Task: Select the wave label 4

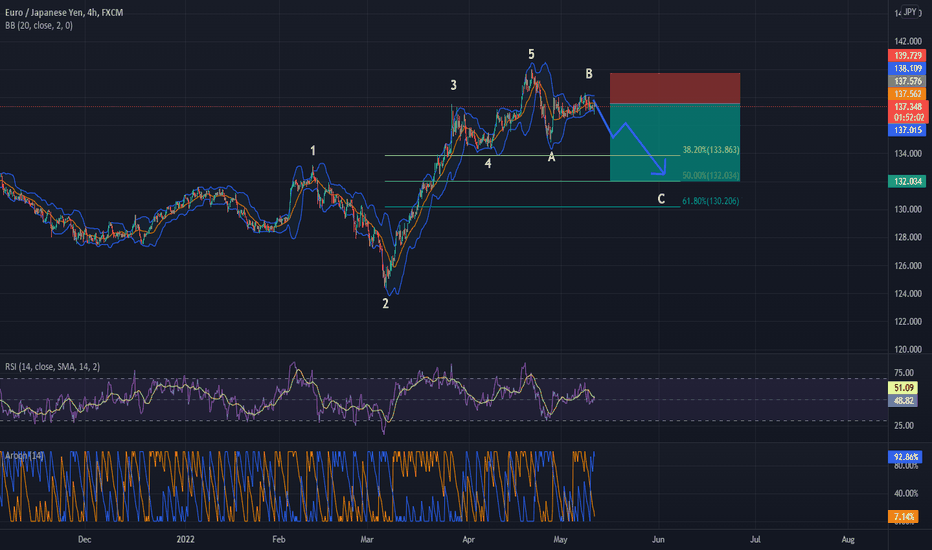Action: [x=488, y=164]
